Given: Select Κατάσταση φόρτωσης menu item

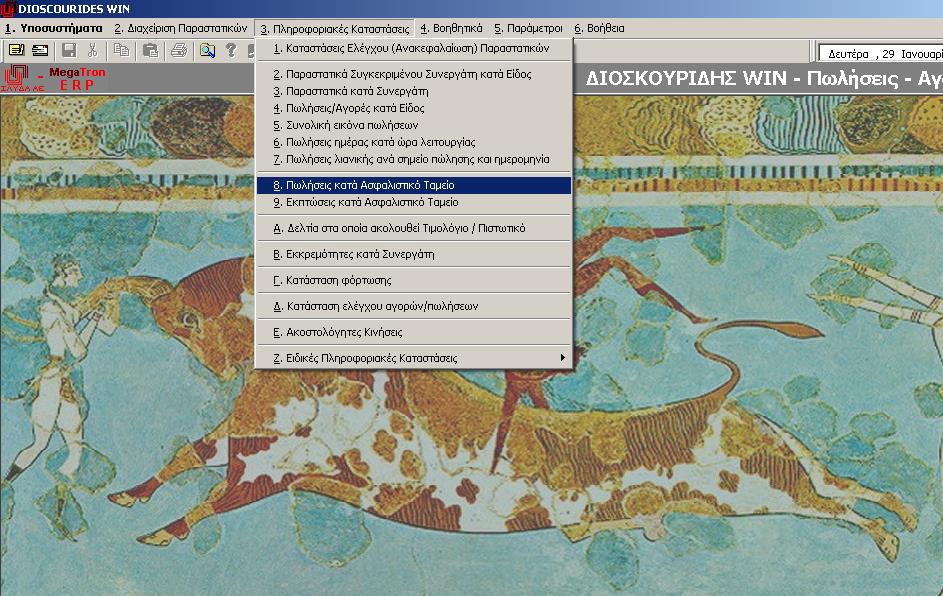Looking at the screenshot, I should (x=414, y=280).
